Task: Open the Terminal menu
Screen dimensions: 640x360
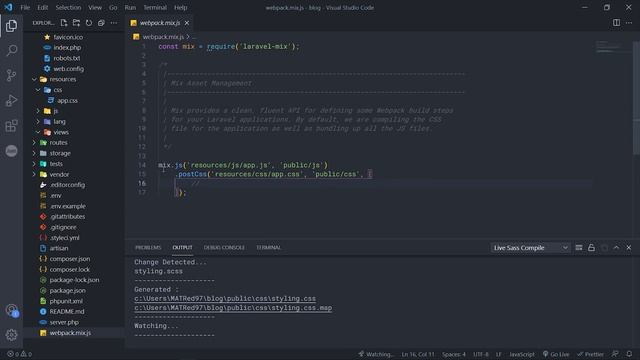Action: click(155, 7)
